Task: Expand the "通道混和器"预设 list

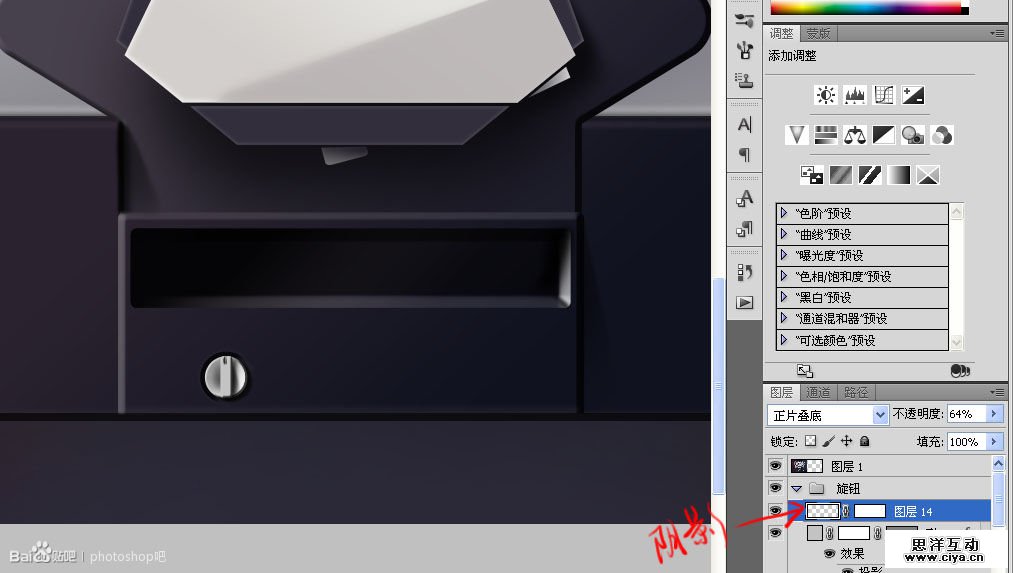Action: 784,318
